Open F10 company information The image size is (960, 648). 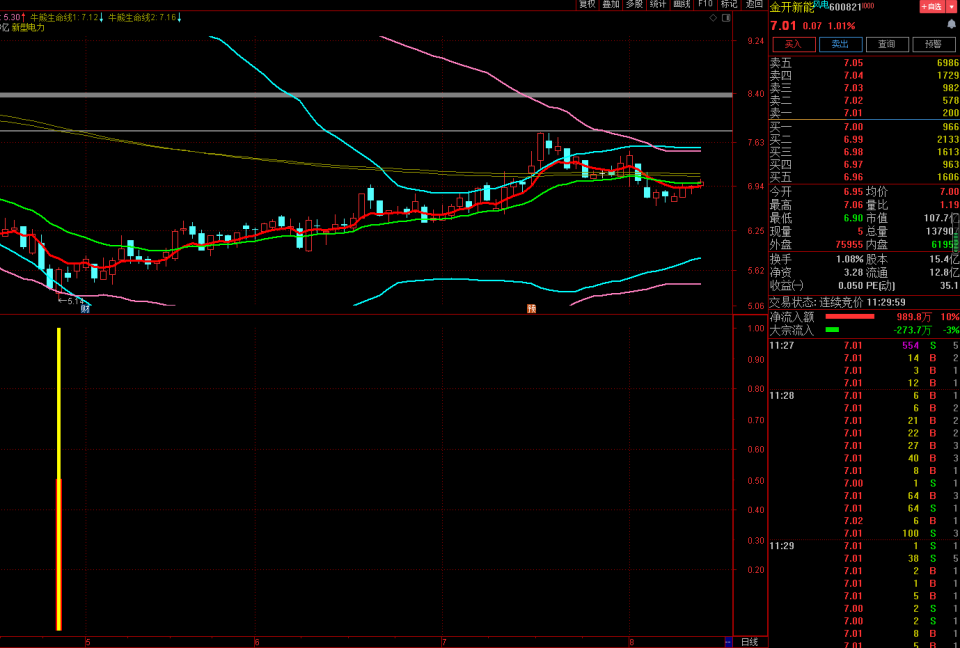click(x=705, y=4)
